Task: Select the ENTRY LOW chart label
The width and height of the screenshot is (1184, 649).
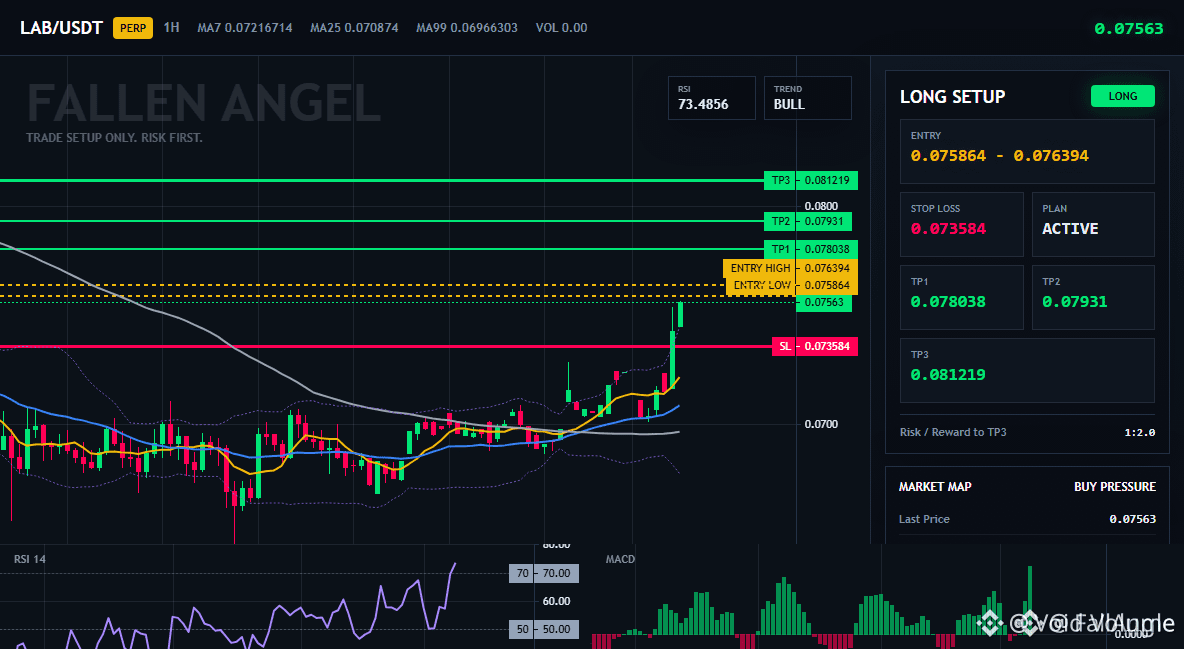Action: click(761, 286)
